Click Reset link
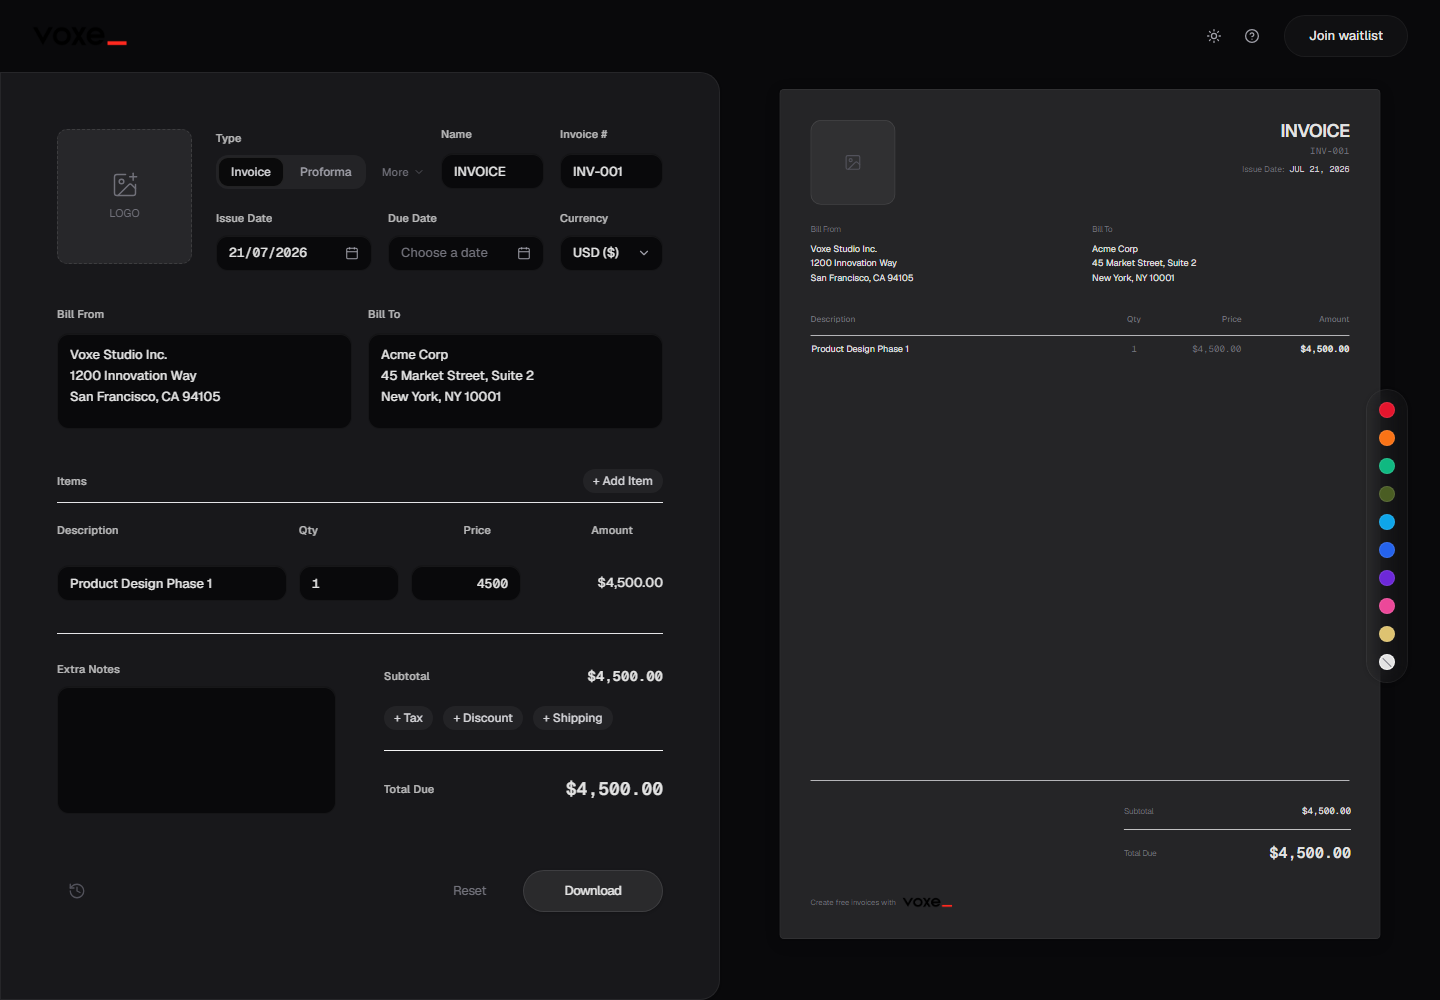The height and width of the screenshot is (1000, 1440). point(469,891)
